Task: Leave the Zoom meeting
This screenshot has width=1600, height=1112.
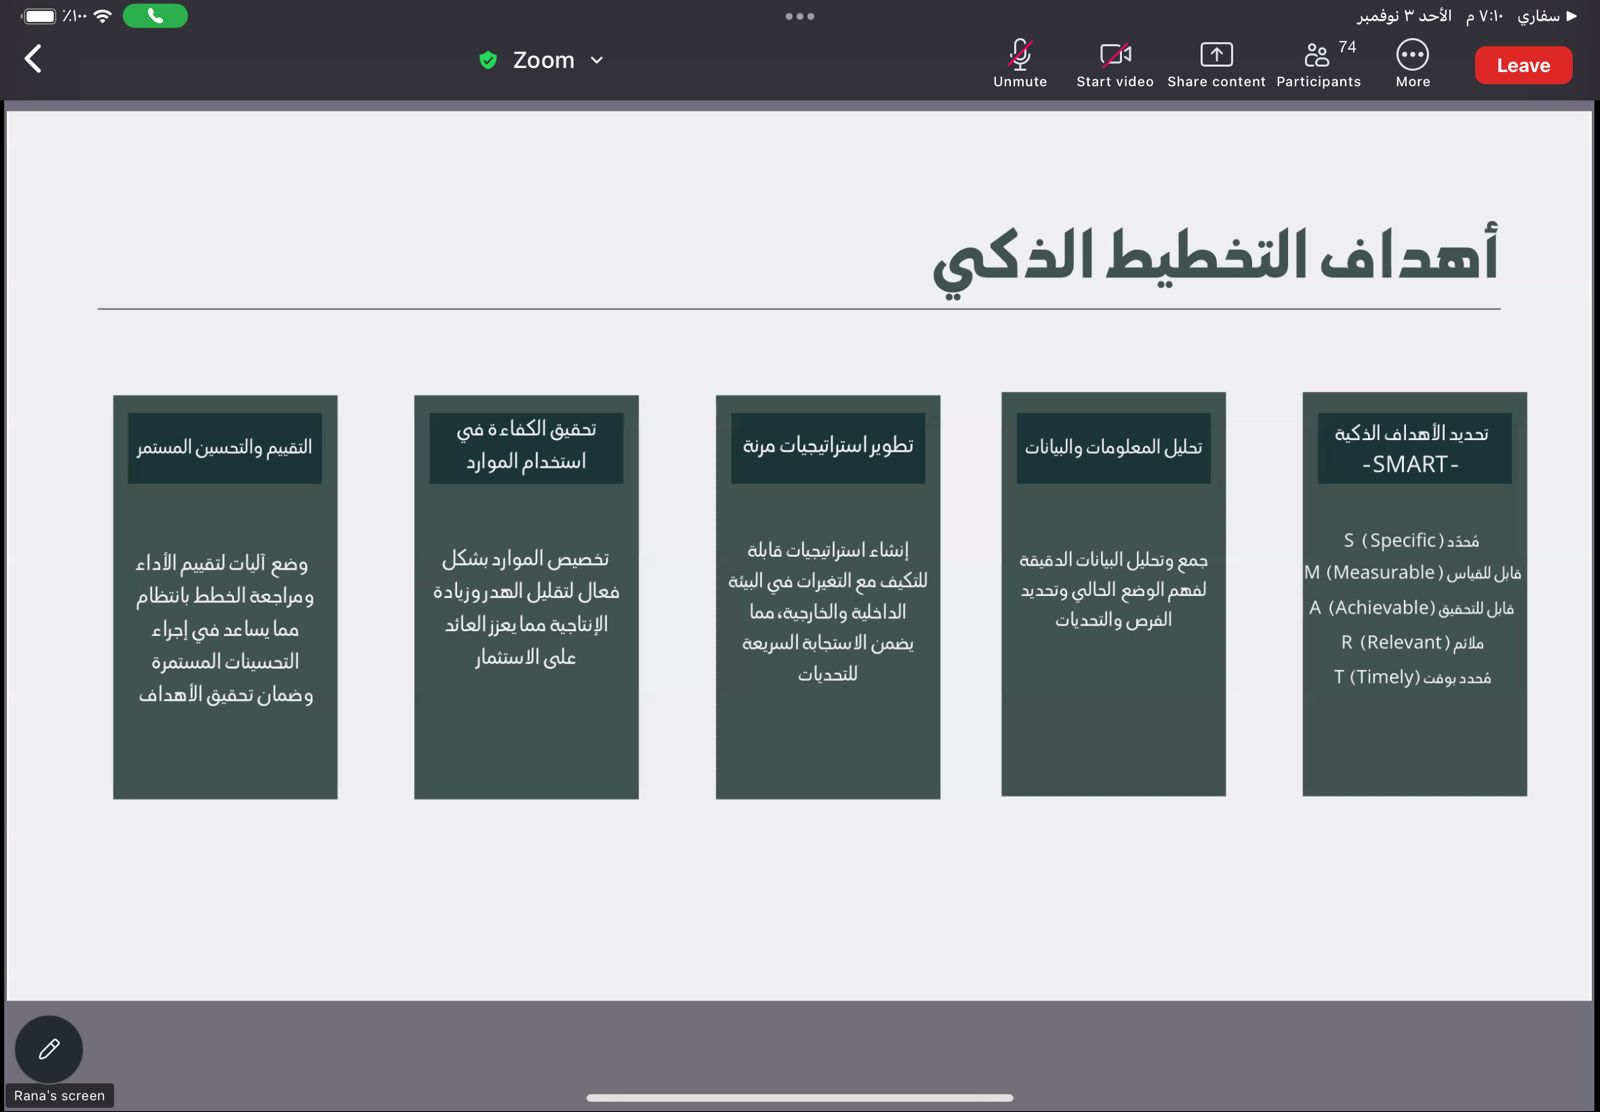Action: (x=1522, y=65)
